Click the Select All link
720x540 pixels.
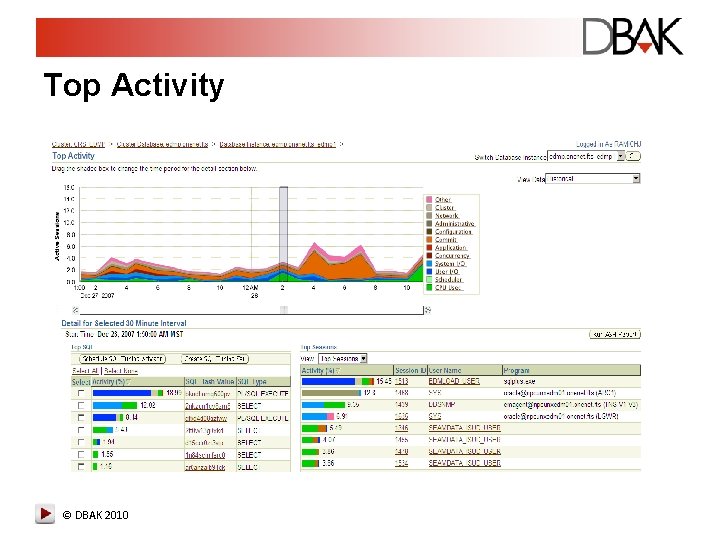tap(85, 371)
